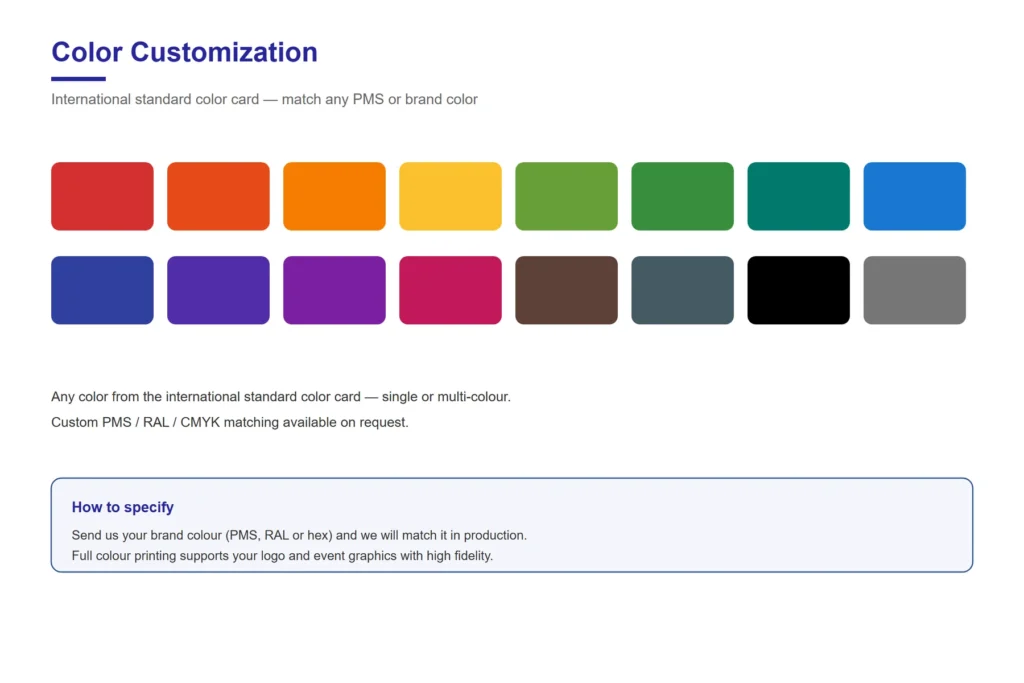Click the line 'Any color from the international standard color card'
Viewport: 1024px width, 683px height.
point(281,397)
